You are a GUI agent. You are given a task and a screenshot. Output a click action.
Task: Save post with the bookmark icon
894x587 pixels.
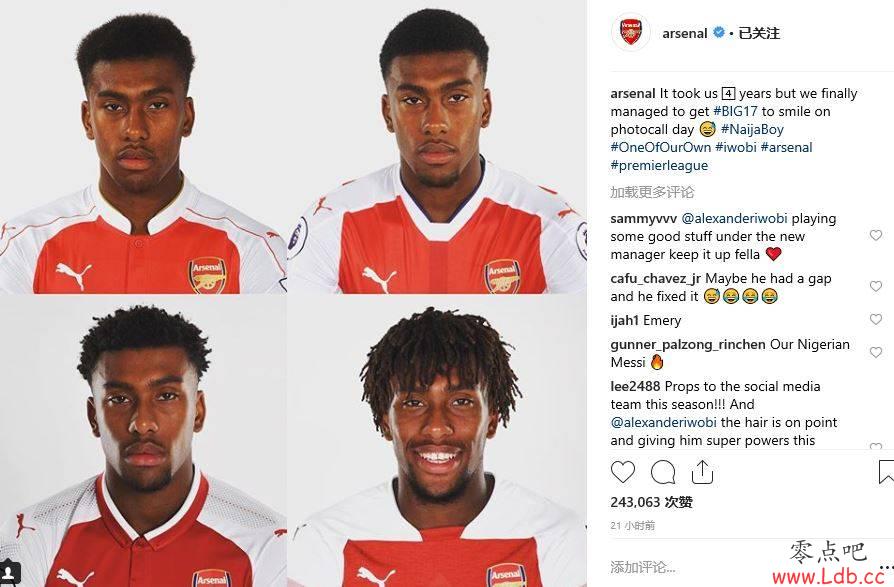[x=887, y=472]
